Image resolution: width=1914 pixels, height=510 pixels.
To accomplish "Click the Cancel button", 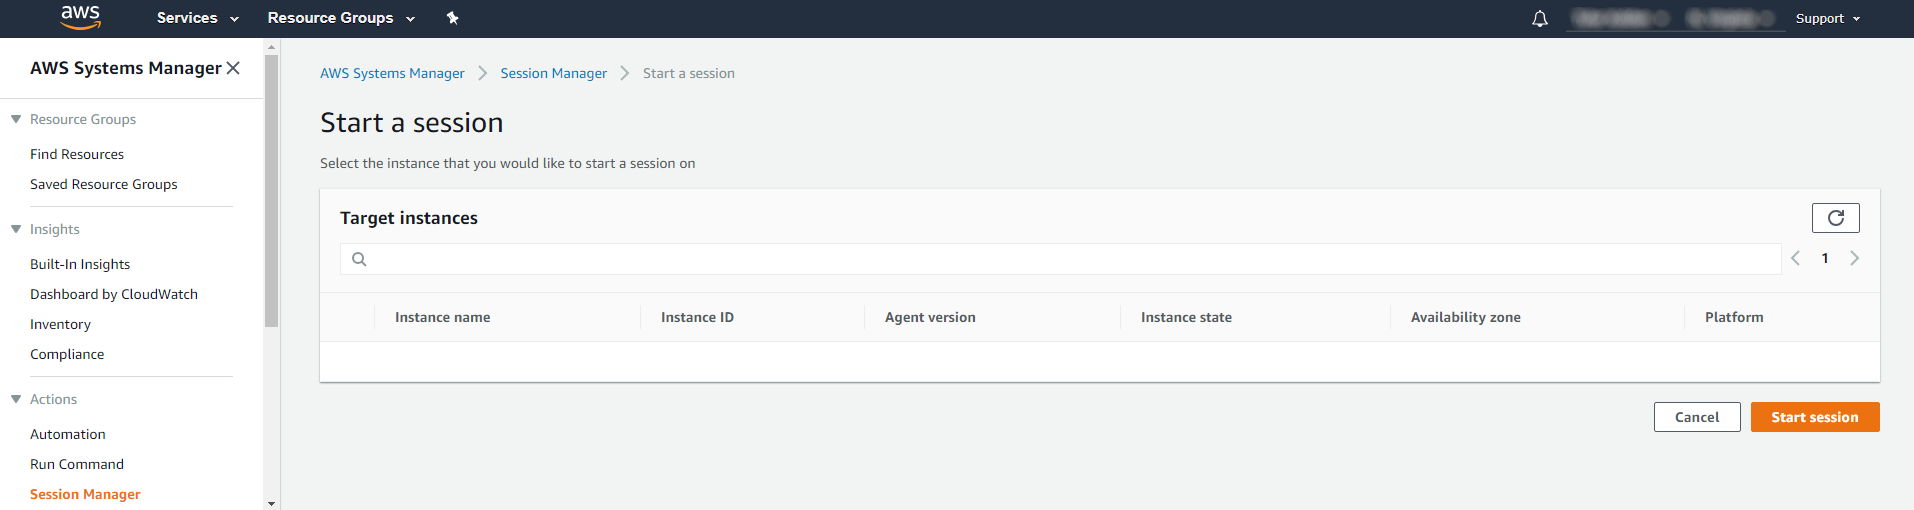I will 1697,417.
